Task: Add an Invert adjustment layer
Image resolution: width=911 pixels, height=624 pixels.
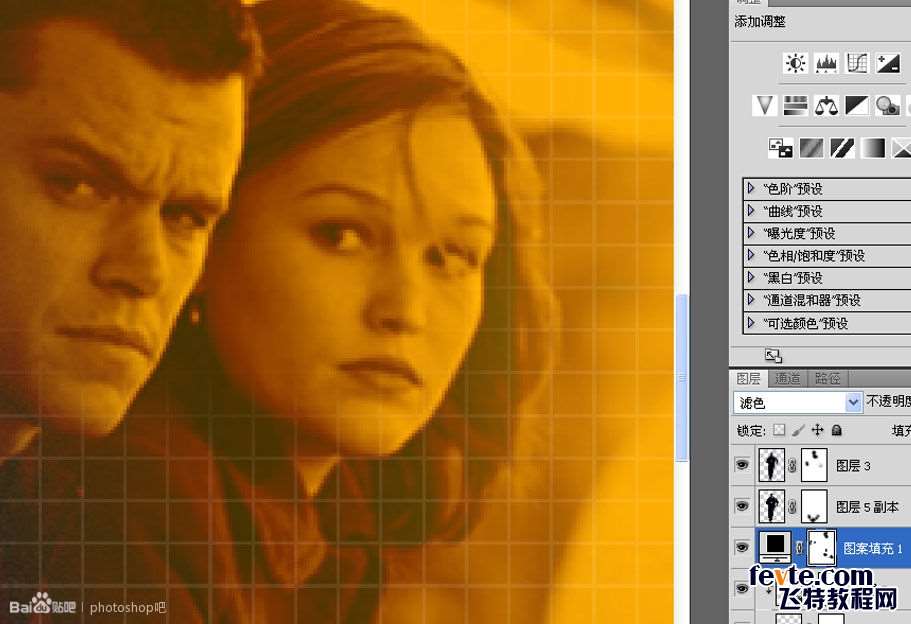Action: [780, 148]
